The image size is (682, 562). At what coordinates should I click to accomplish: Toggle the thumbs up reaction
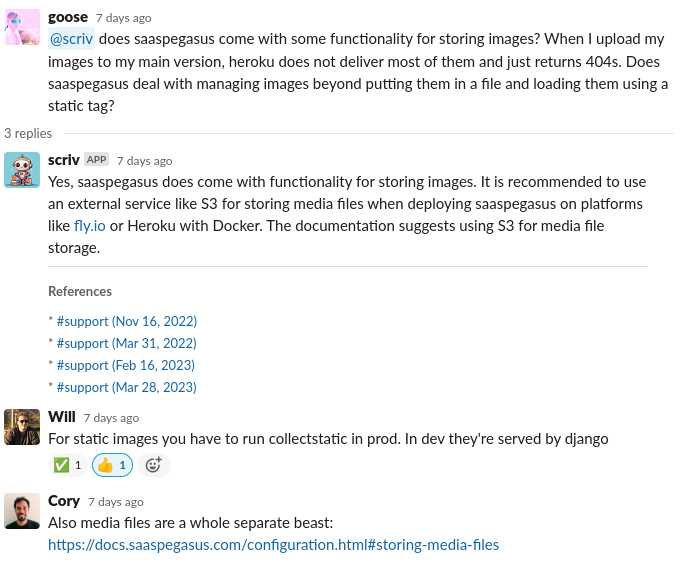(111, 465)
